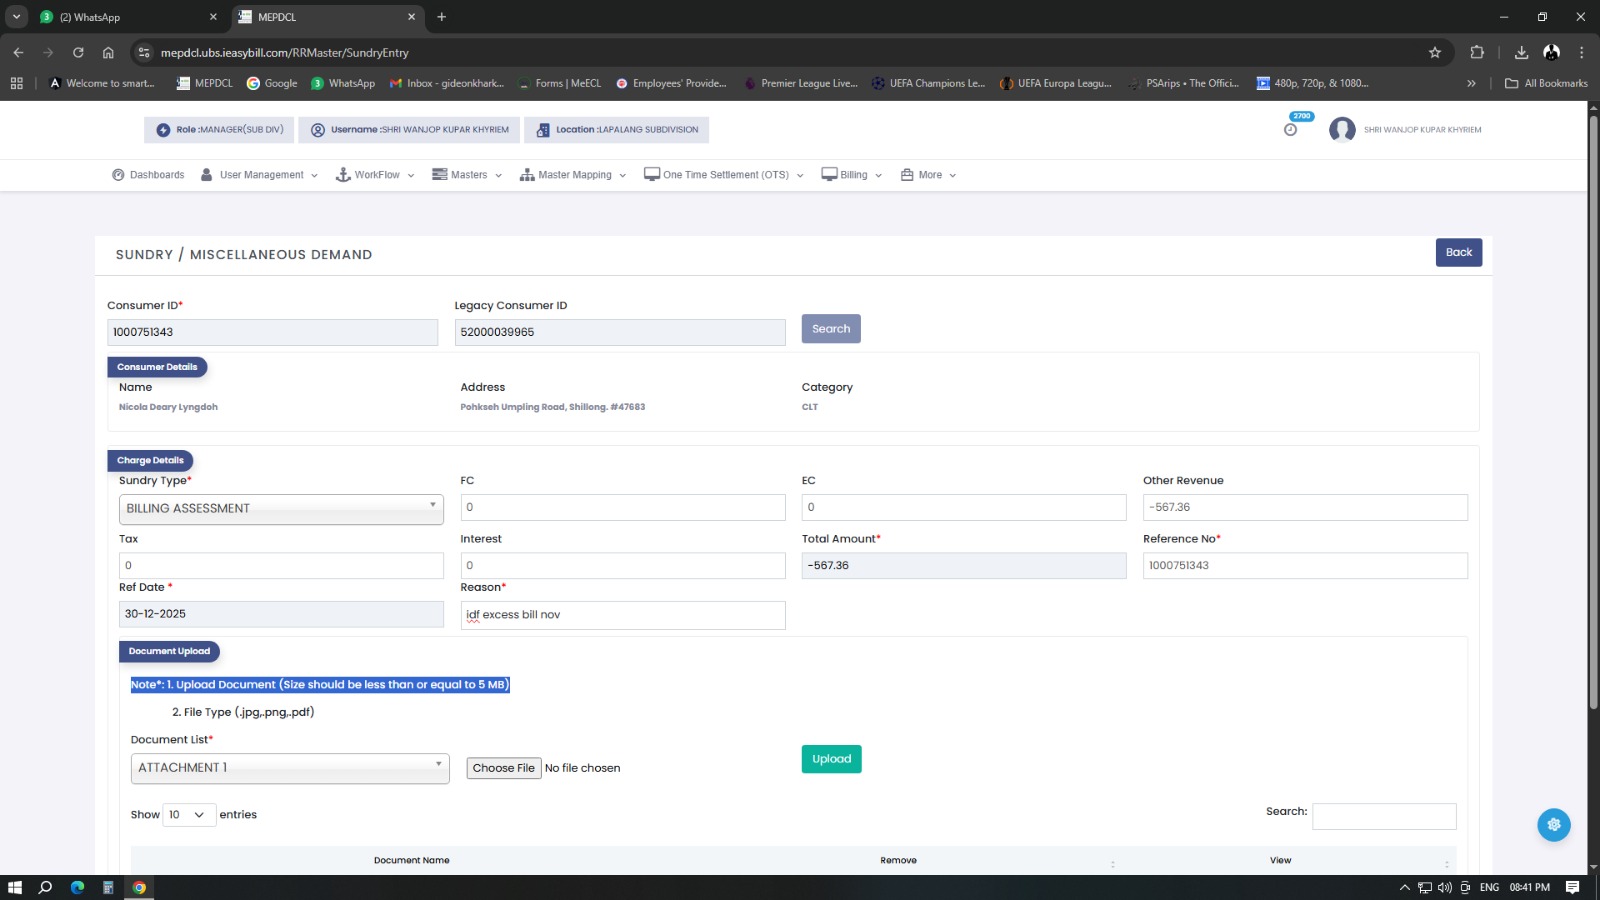The image size is (1600, 900).
Task: Open the user profile avatar icon
Action: coord(1342,130)
